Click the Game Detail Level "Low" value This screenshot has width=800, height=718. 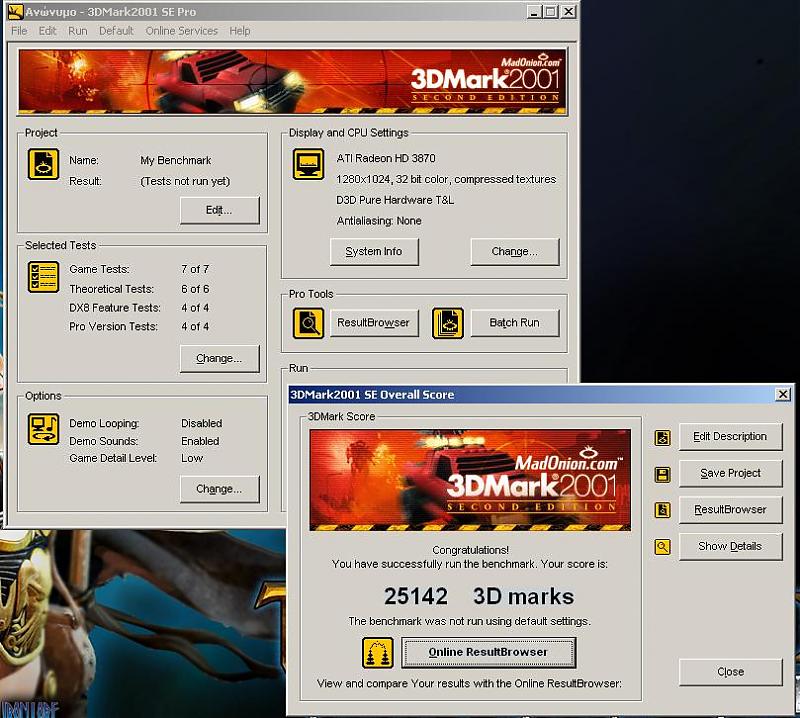pos(192,458)
